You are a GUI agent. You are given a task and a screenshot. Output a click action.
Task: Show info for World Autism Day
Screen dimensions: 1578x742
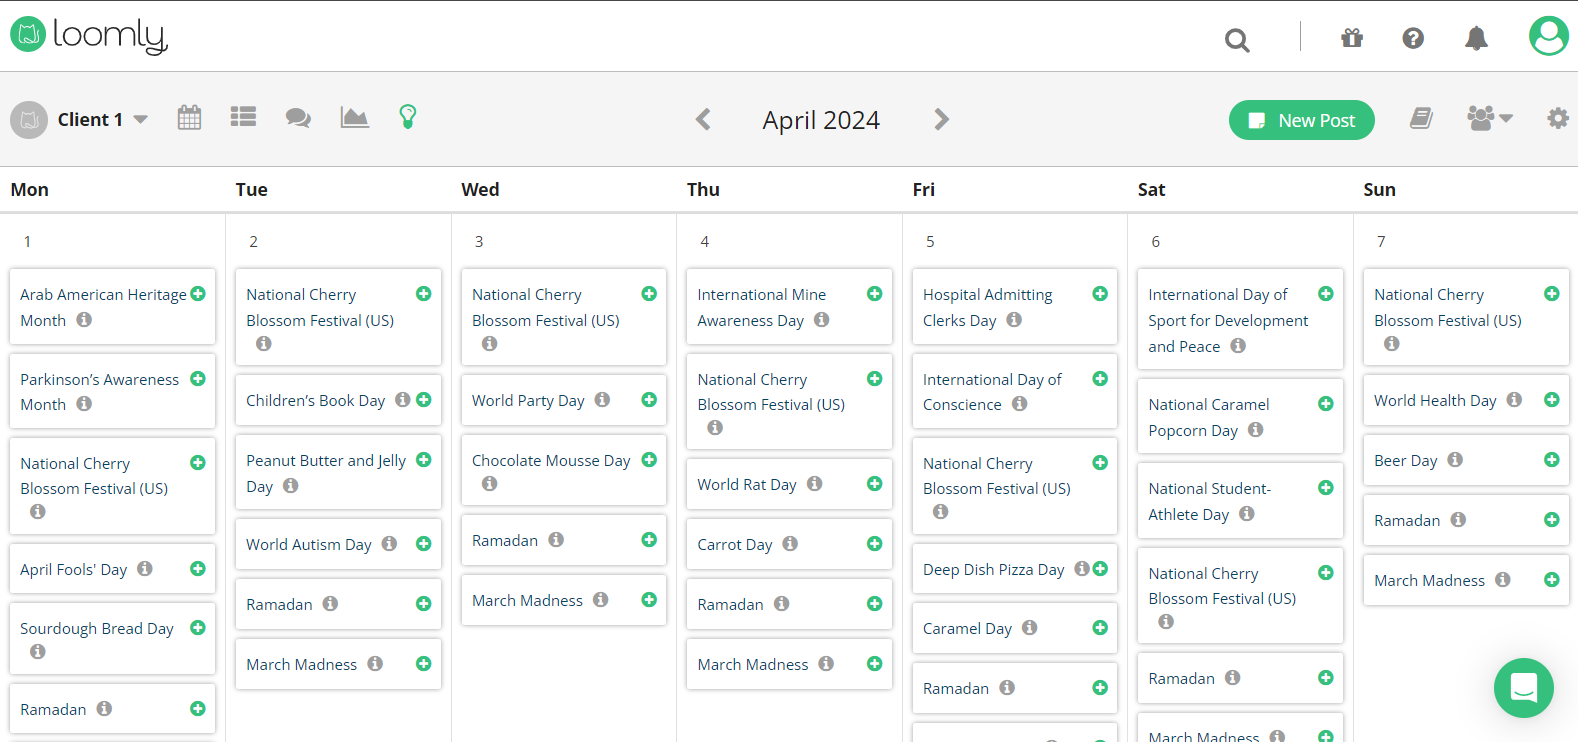tap(390, 544)
